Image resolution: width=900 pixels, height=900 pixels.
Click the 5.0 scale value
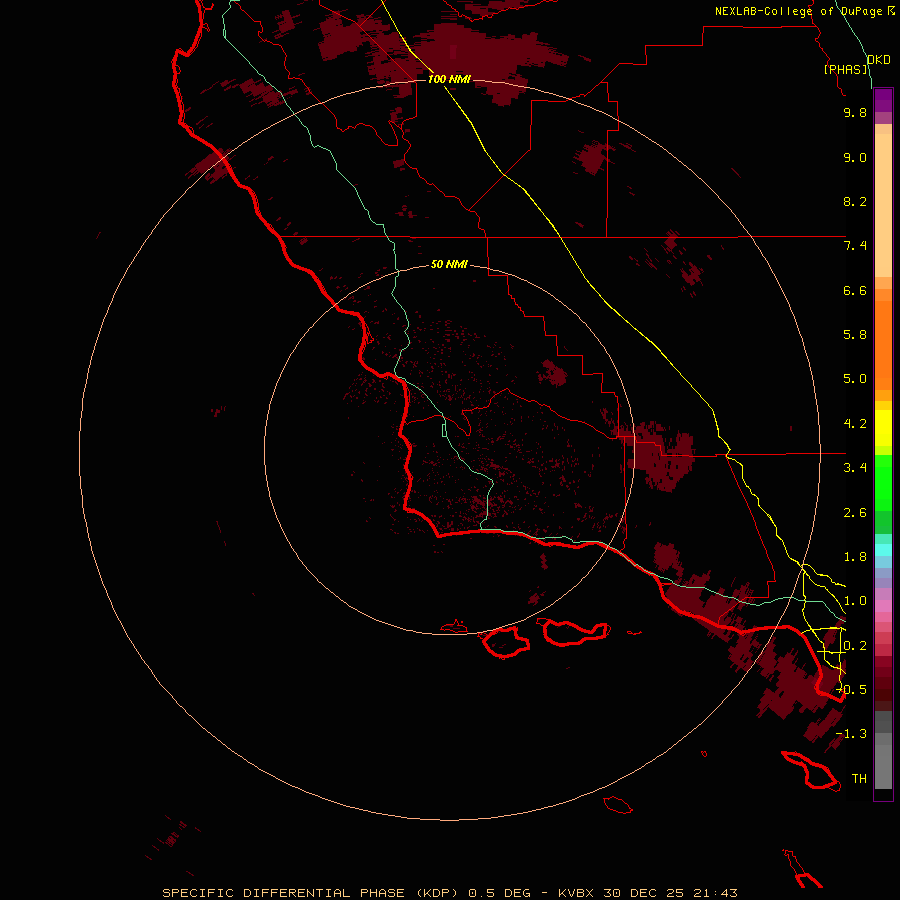(x=855, y=379)
